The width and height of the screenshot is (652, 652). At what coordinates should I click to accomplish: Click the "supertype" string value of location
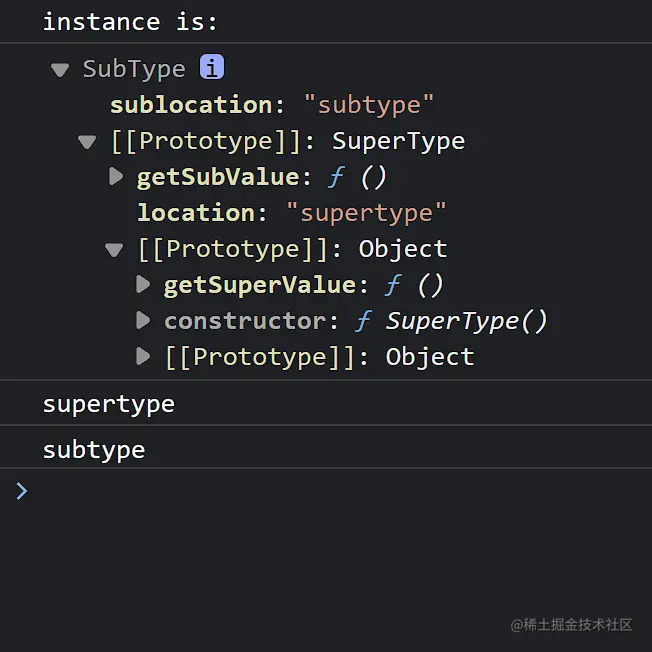tap(366, 213)
